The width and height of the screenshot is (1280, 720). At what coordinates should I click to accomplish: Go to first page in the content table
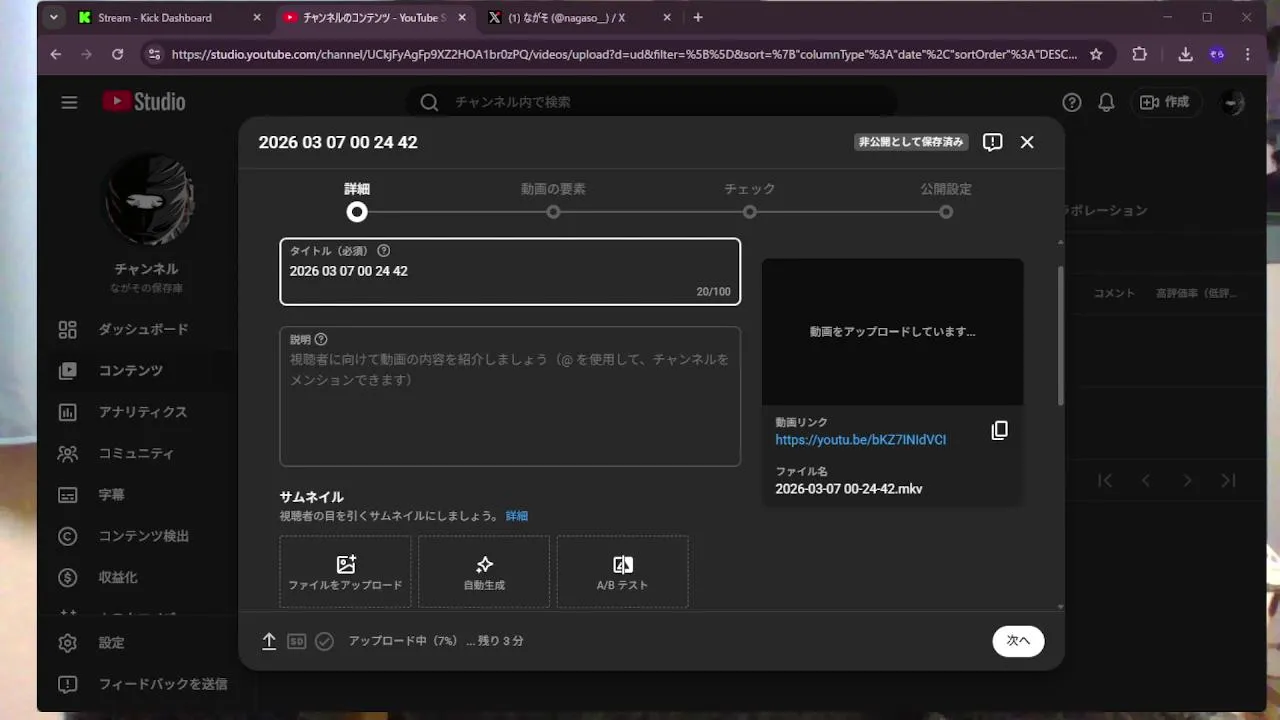tap(1105, 481)
